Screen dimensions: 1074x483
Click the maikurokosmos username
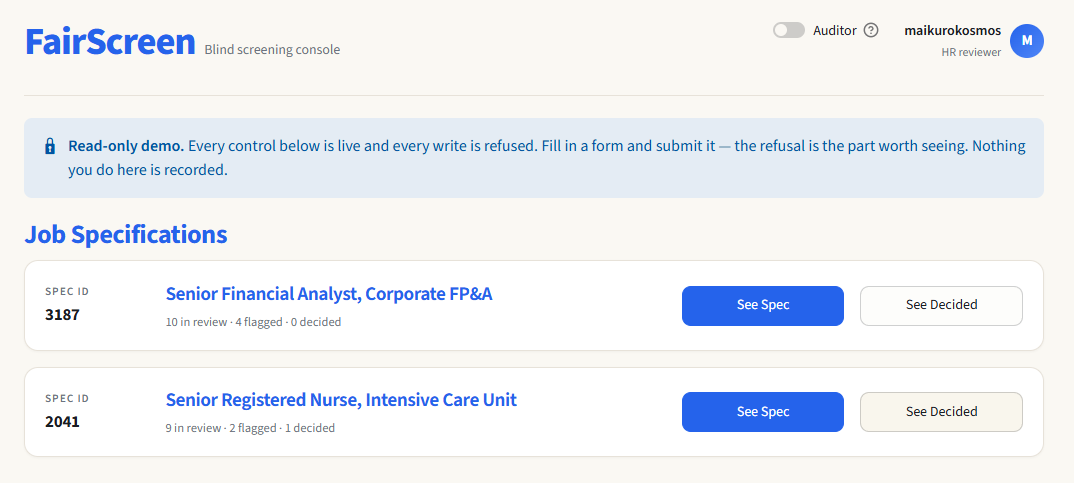[x=953, y=31]
